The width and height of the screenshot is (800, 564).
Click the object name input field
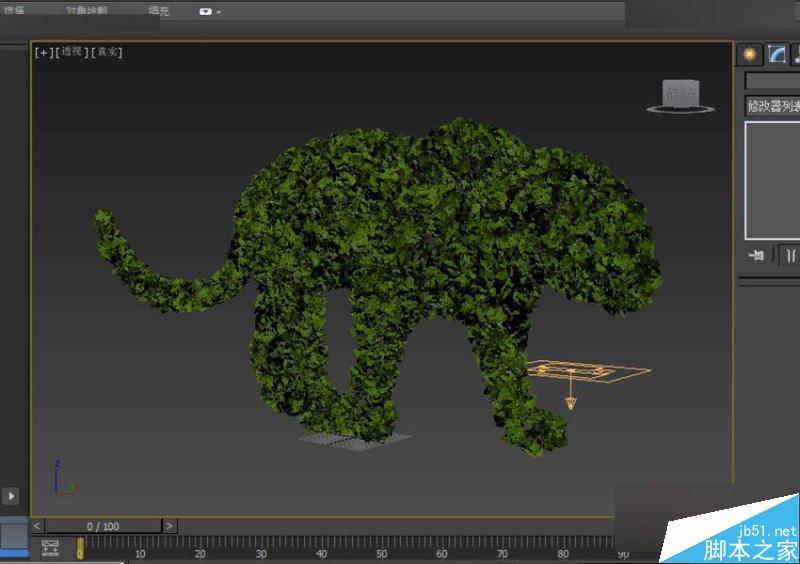772,80
